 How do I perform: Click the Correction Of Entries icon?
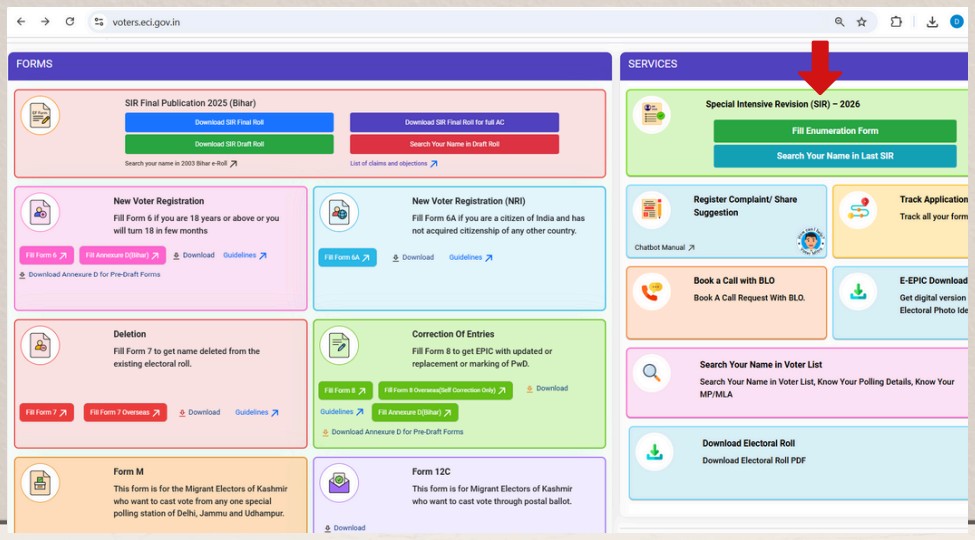click(x=339, y=346)
